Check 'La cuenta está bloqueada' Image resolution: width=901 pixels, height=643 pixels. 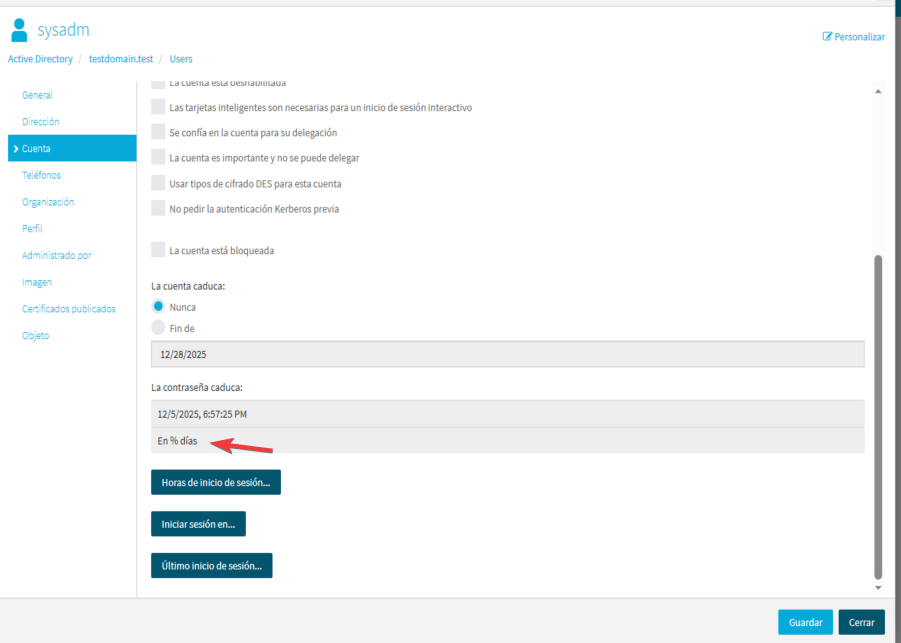[x=157, y=250]
